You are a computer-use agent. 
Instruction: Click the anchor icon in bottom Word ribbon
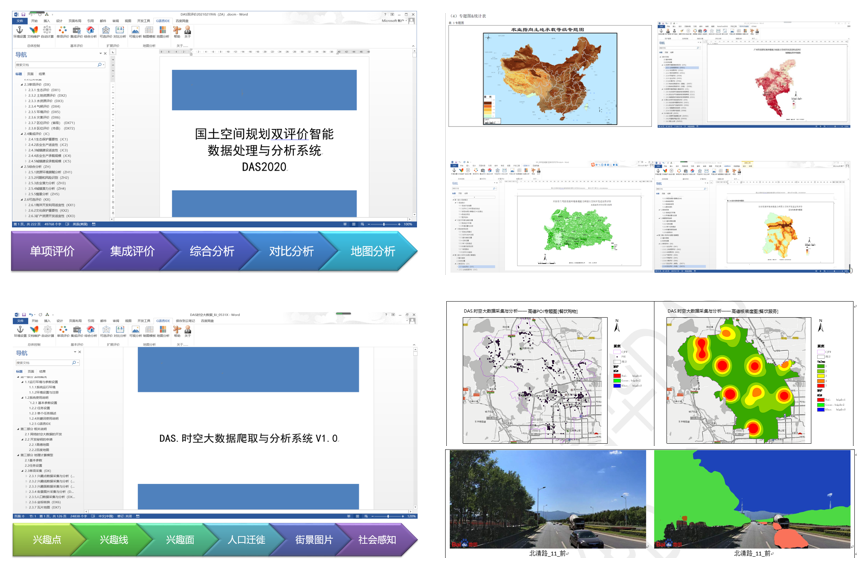pyautogui.click(x=20, y=330)
